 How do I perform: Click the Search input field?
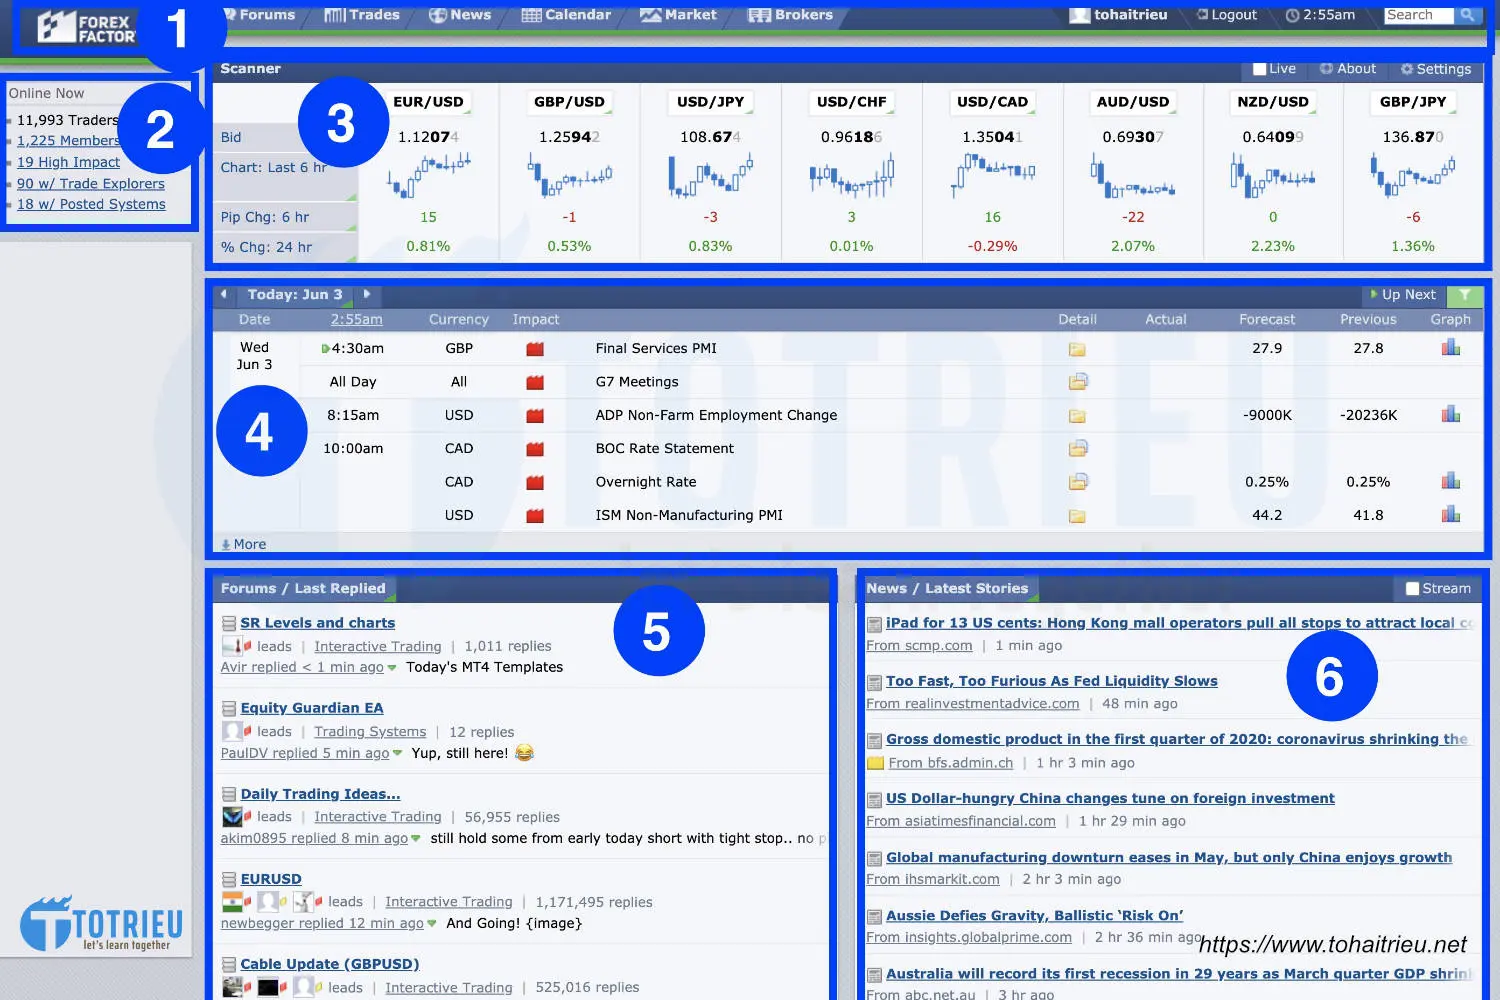pyautogui.click(x=1417, y=15)
